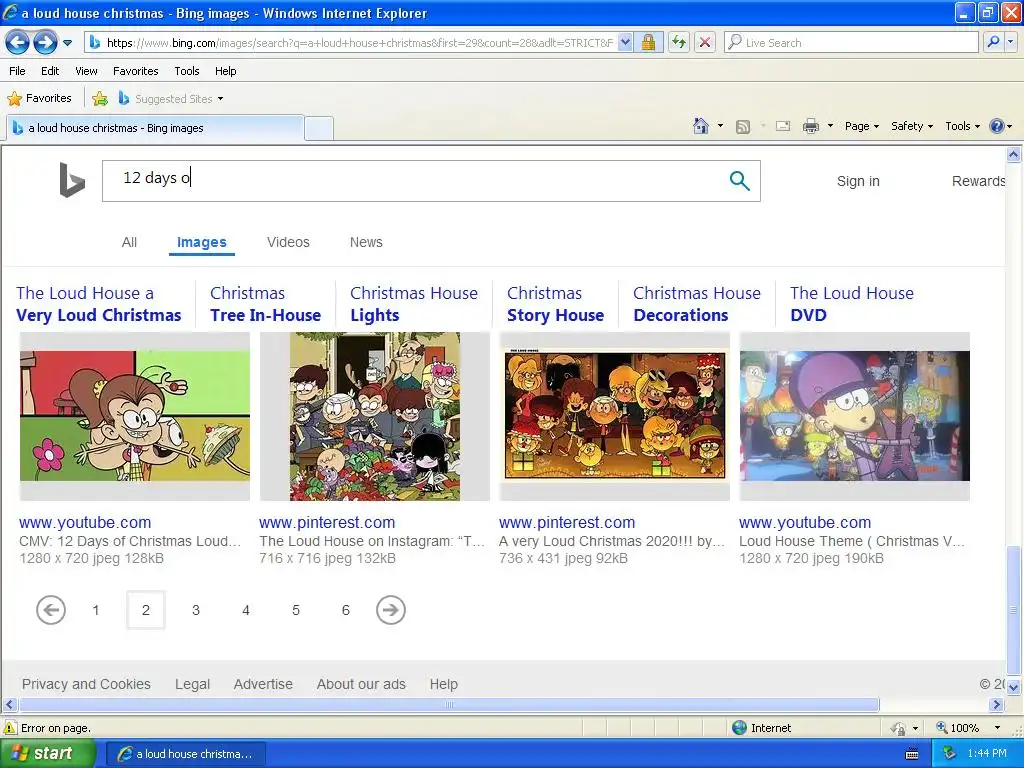
Task: Click the next results page arrow
Action: tap(391, 610)
